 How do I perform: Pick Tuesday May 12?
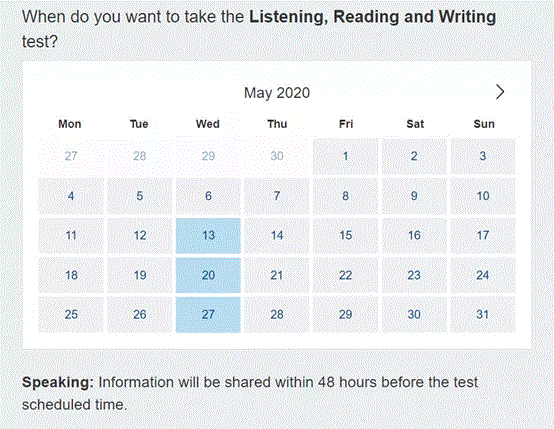140,235
